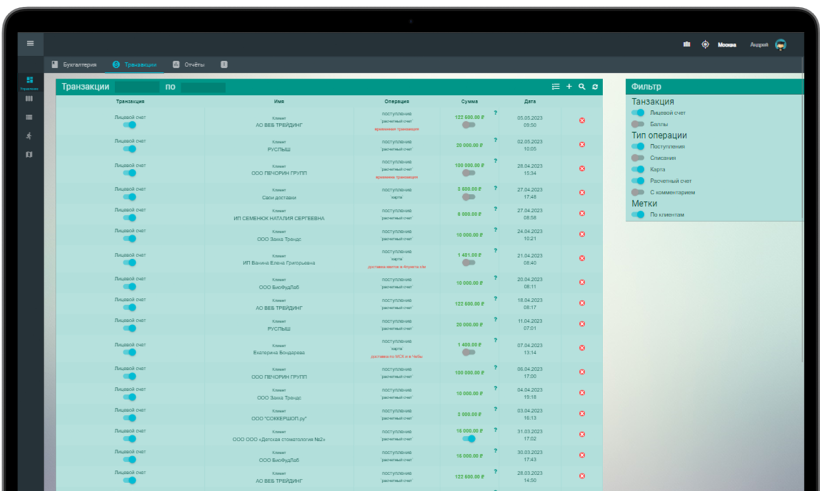This screenshot has width=820, height=491.
Task: Open the hamburger menu in the top-left corner
Action: pos(30,43)
